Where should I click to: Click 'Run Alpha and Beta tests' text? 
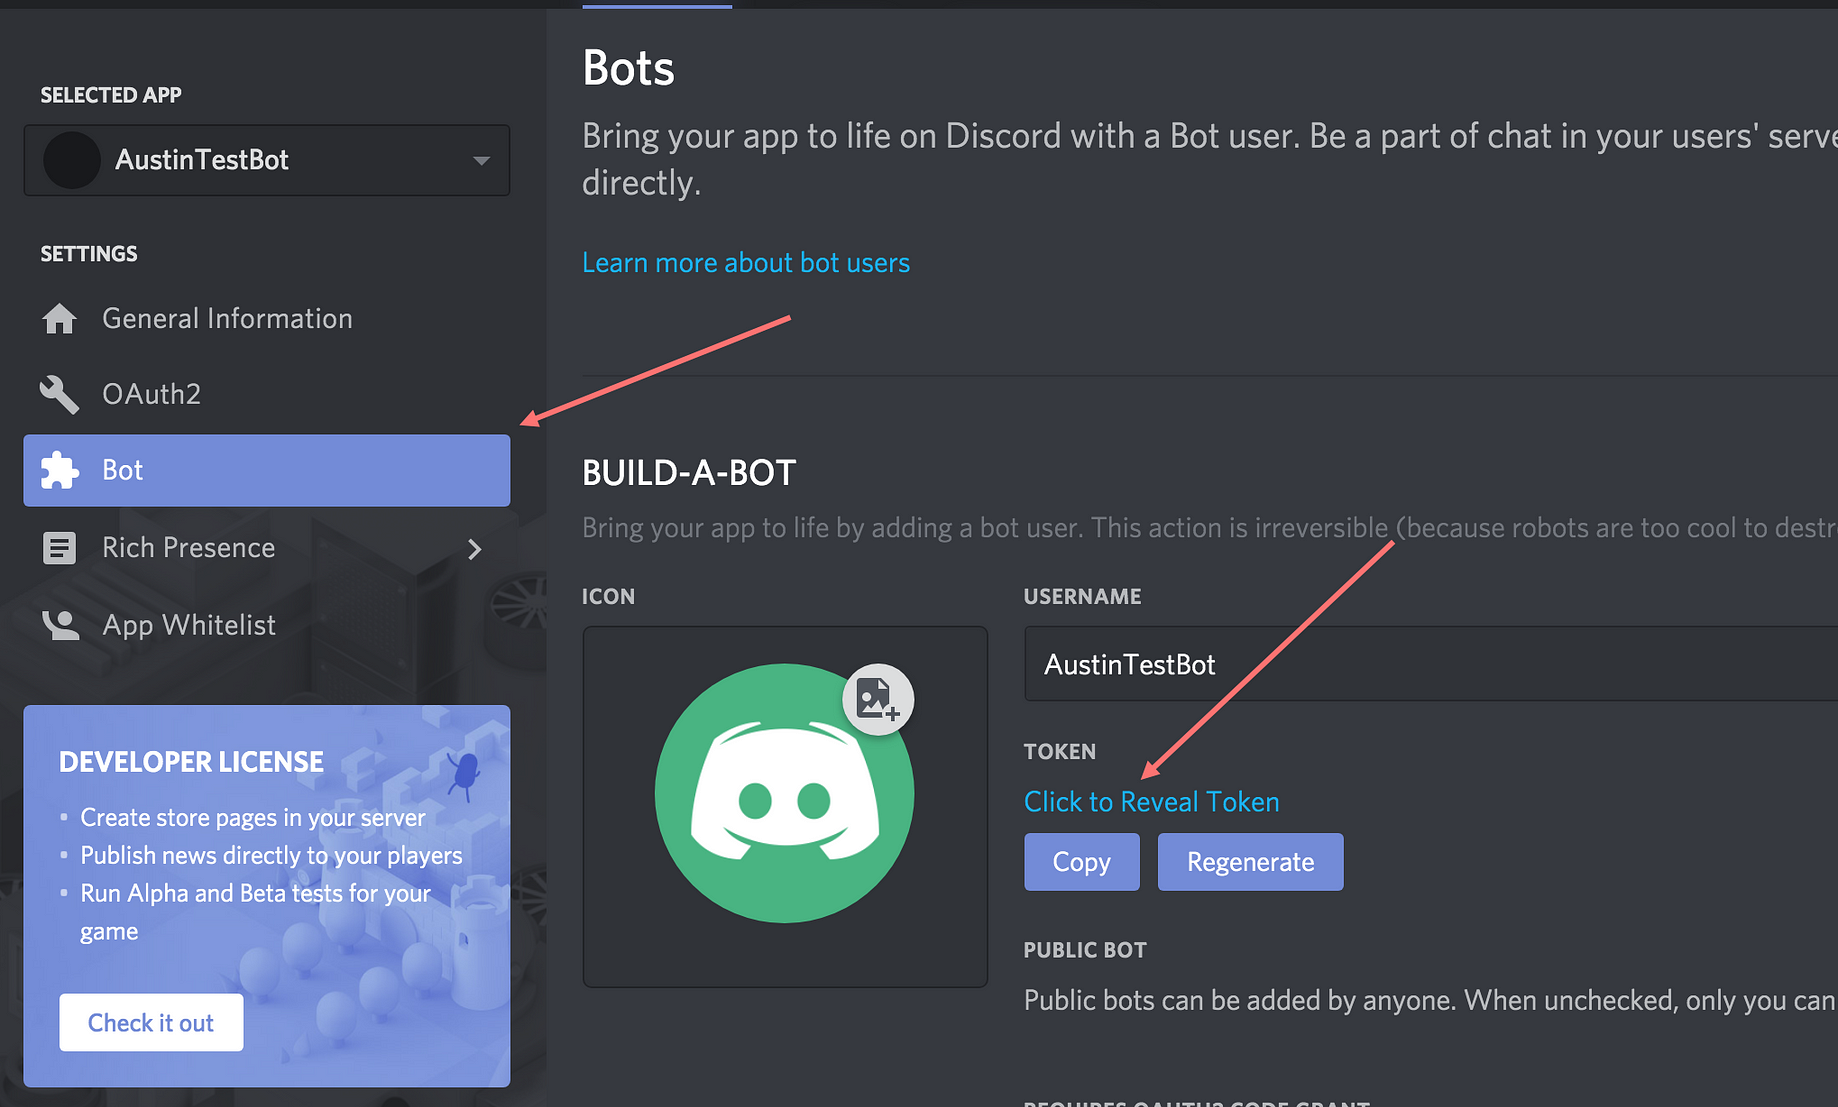tap(255, 912)
